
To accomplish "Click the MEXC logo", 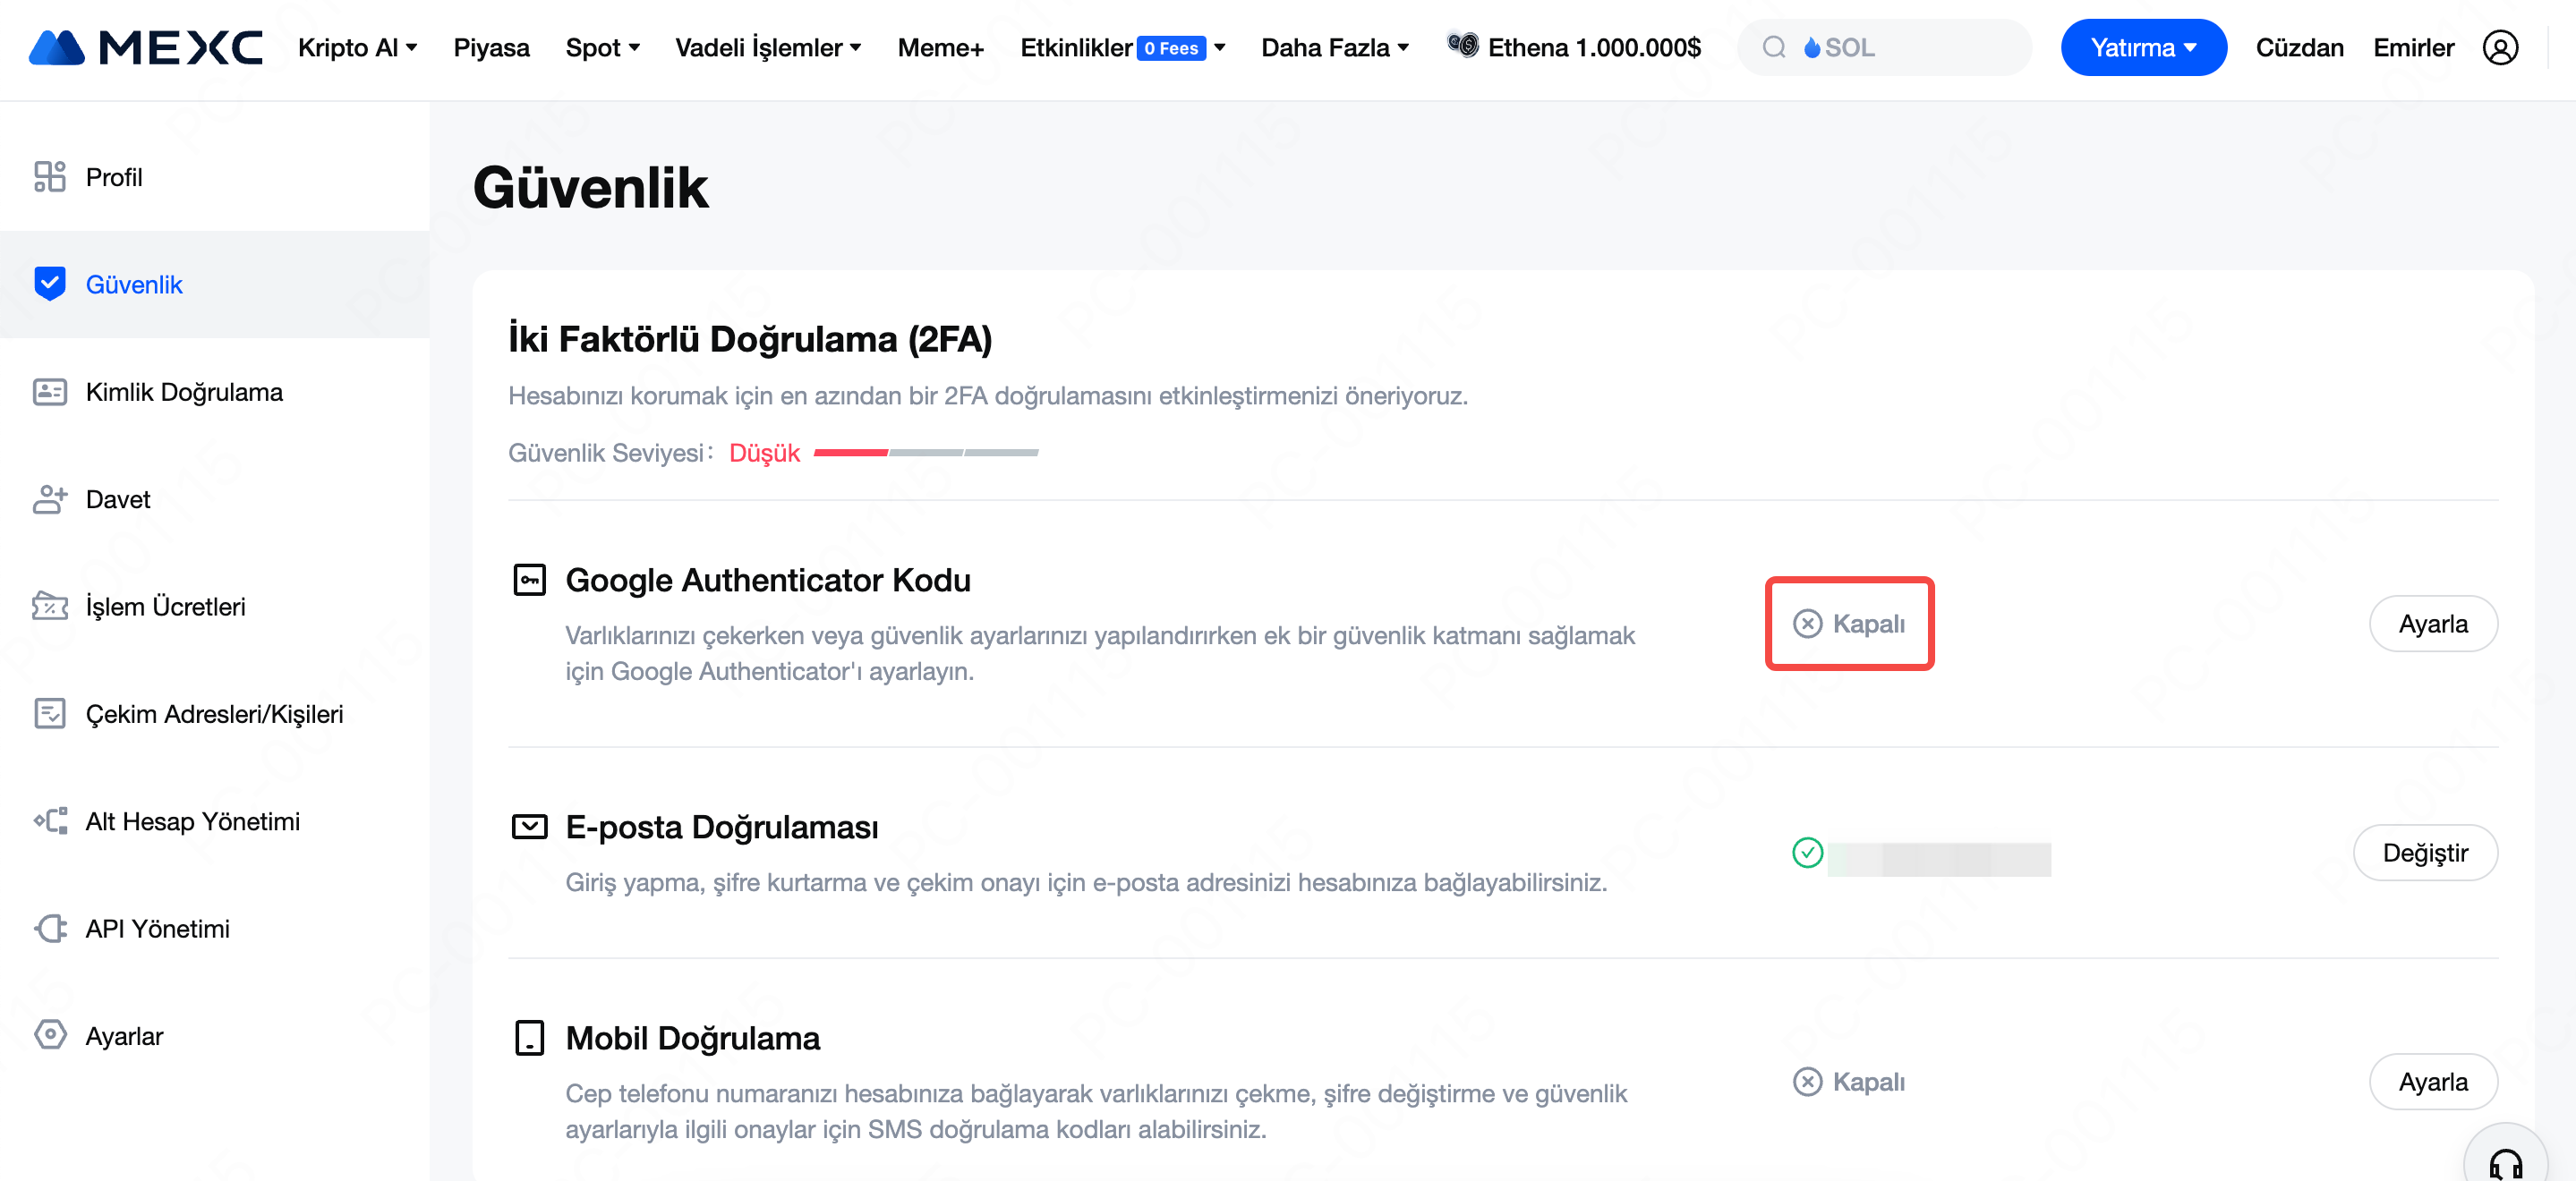I will (146, 47).
